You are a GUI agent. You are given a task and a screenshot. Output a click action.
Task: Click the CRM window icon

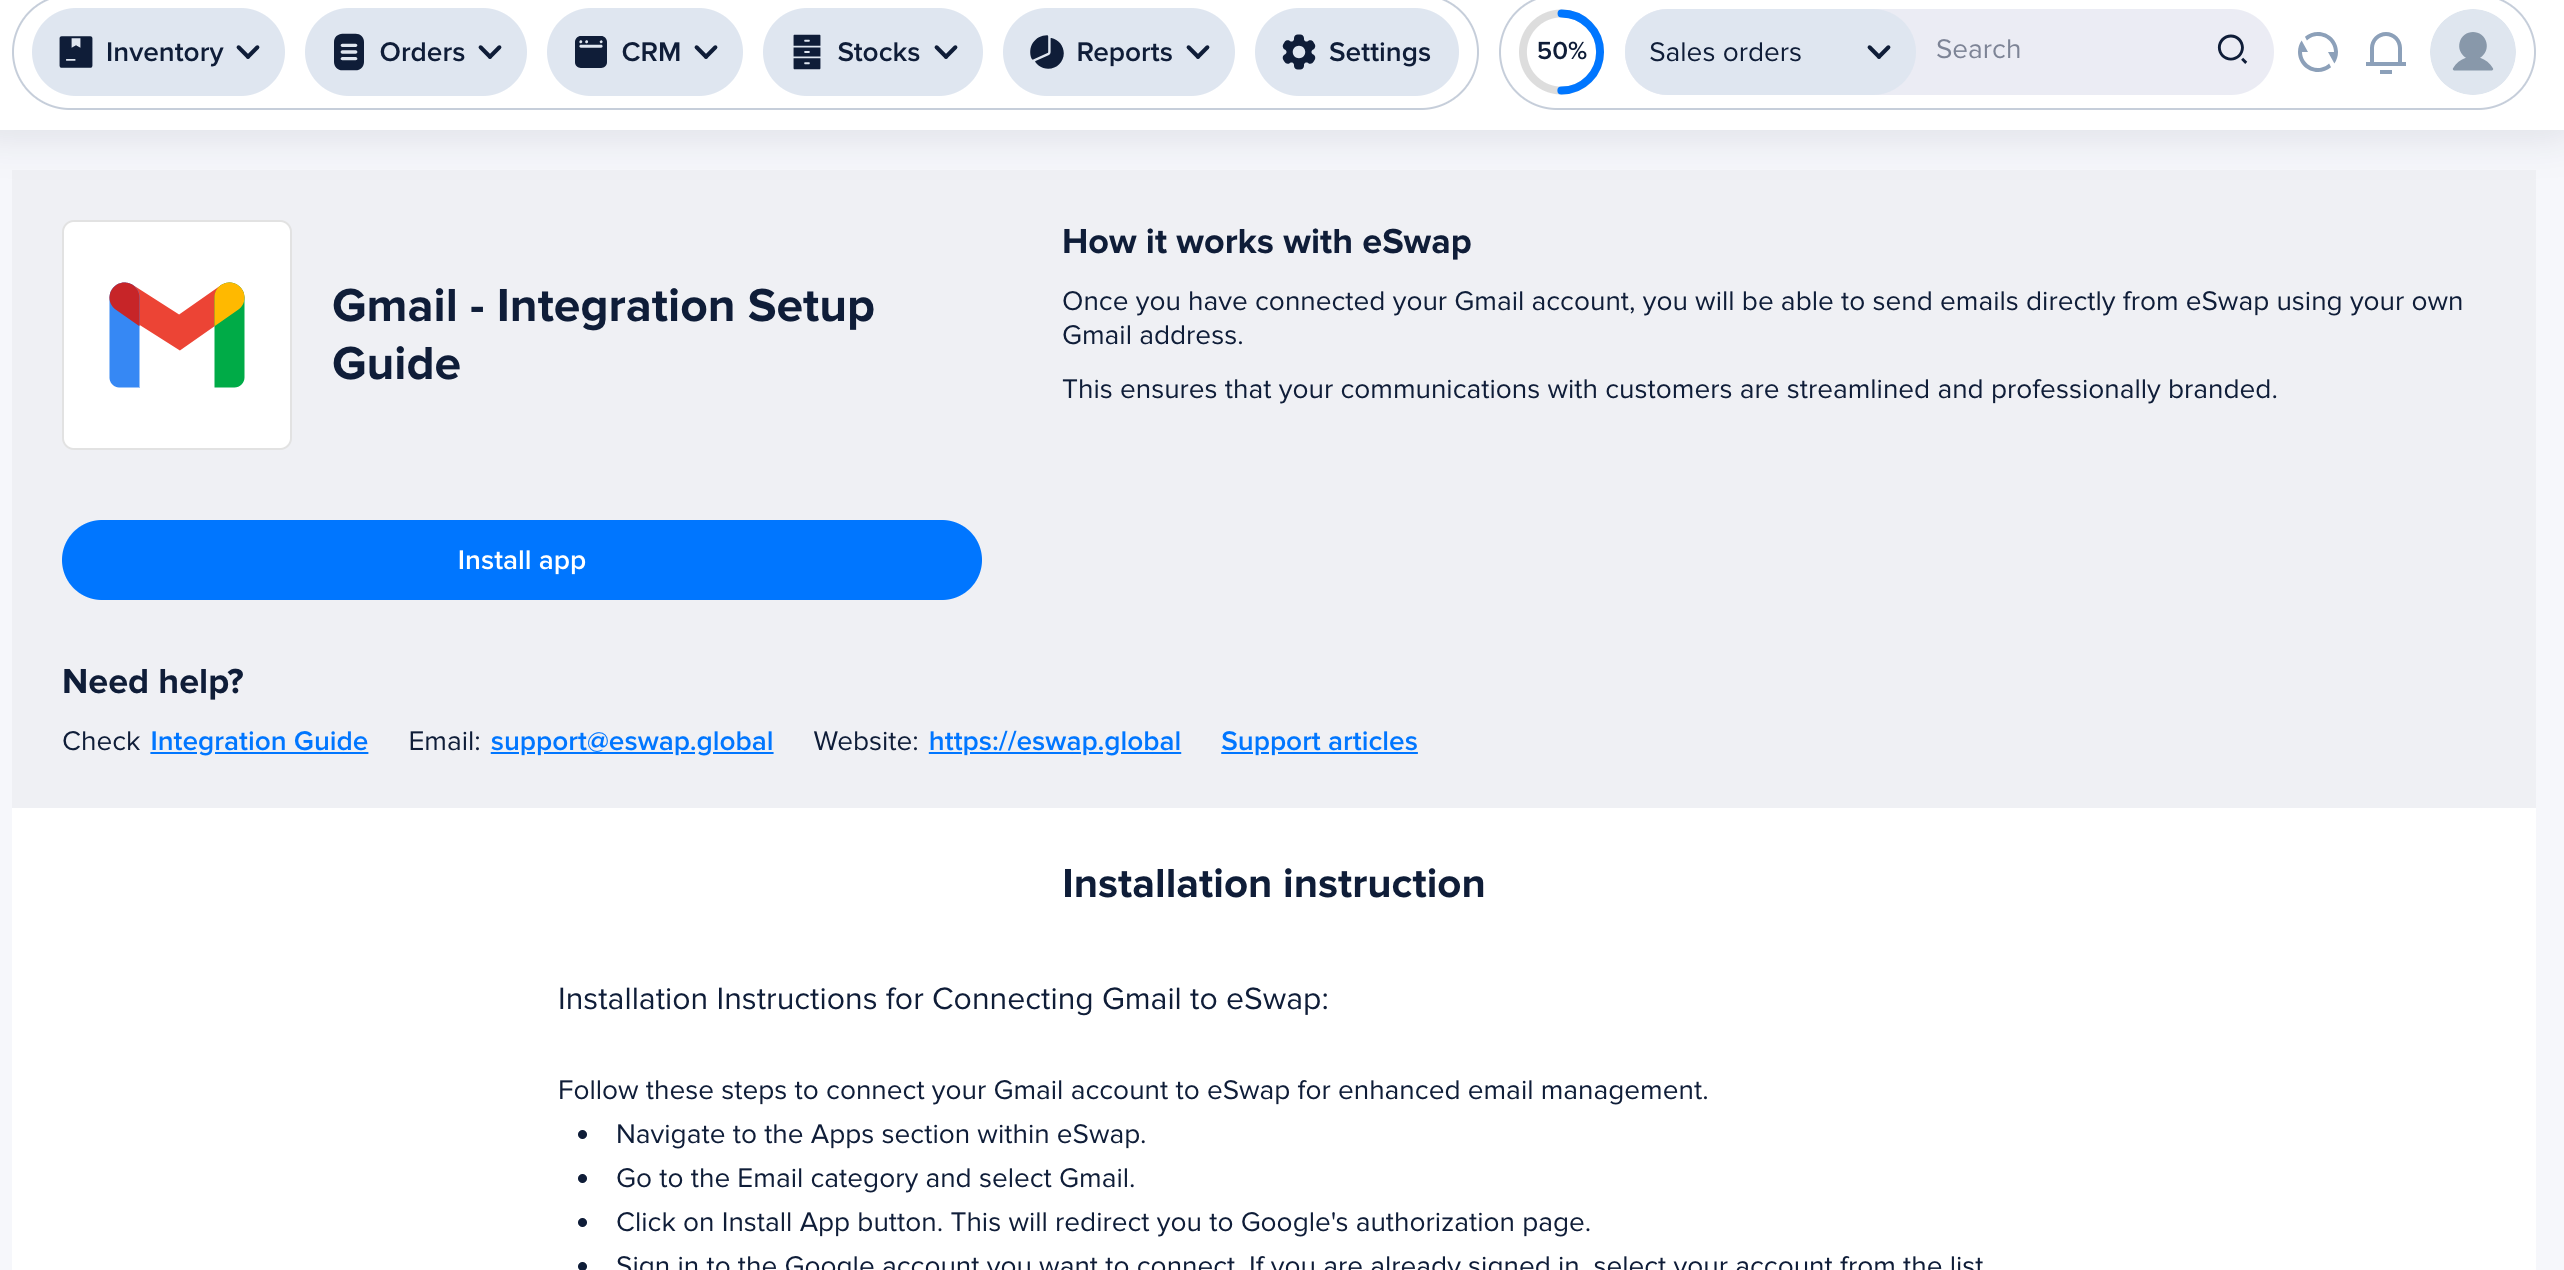point(591,52)
